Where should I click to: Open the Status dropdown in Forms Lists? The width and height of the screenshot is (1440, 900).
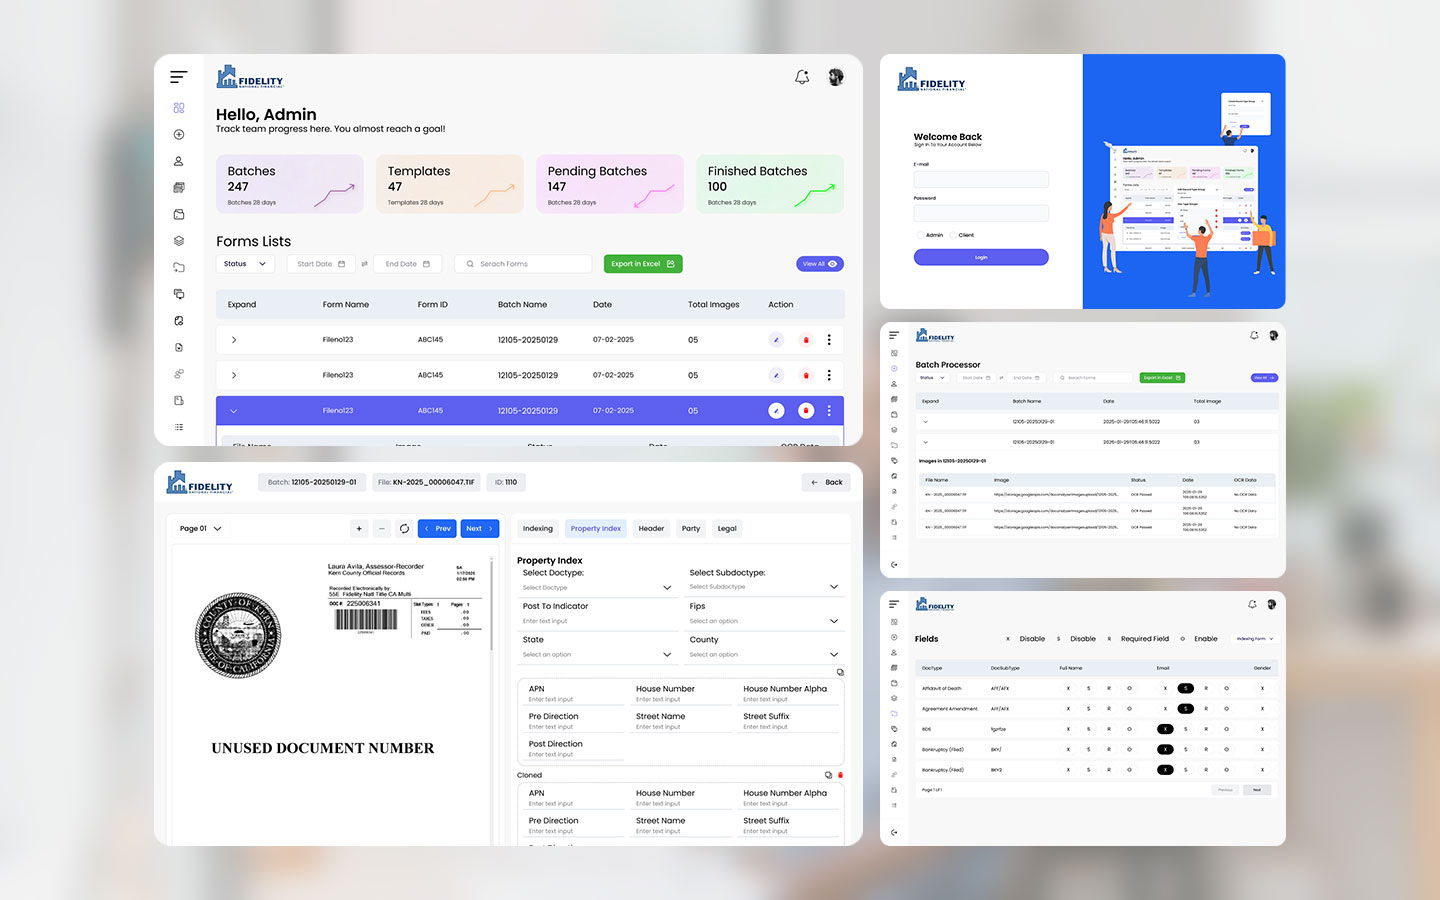(x=245, y=264)
